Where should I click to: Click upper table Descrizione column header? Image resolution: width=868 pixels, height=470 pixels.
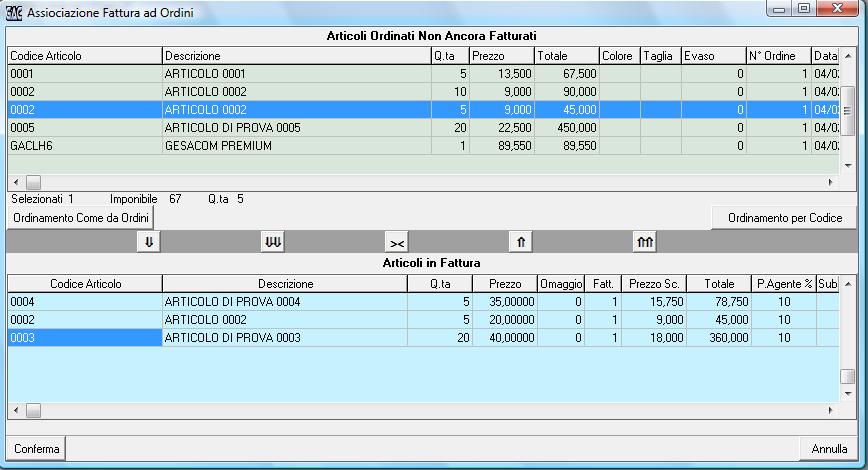click(x=296, y=56)
